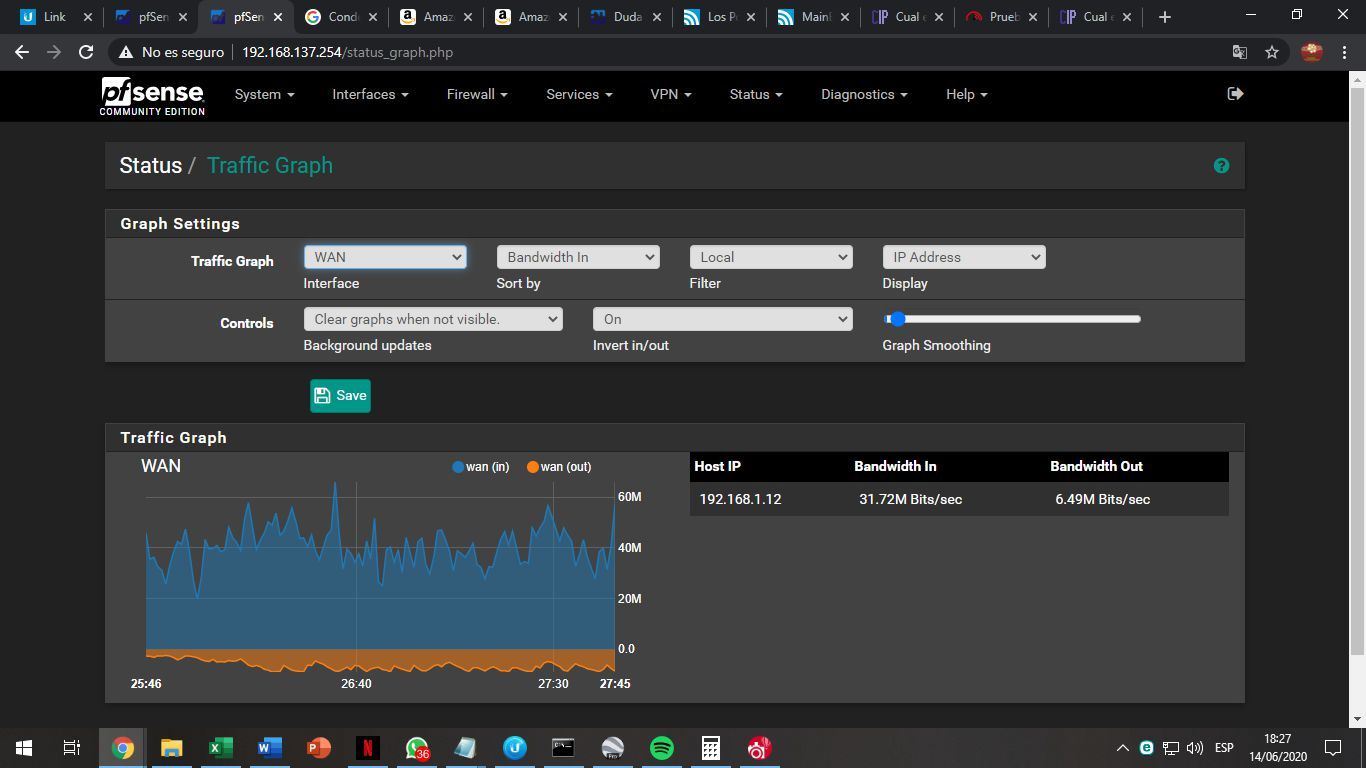Toggle wan (in) series in legend
The image size is (1366, 768).
click(481, 467)
